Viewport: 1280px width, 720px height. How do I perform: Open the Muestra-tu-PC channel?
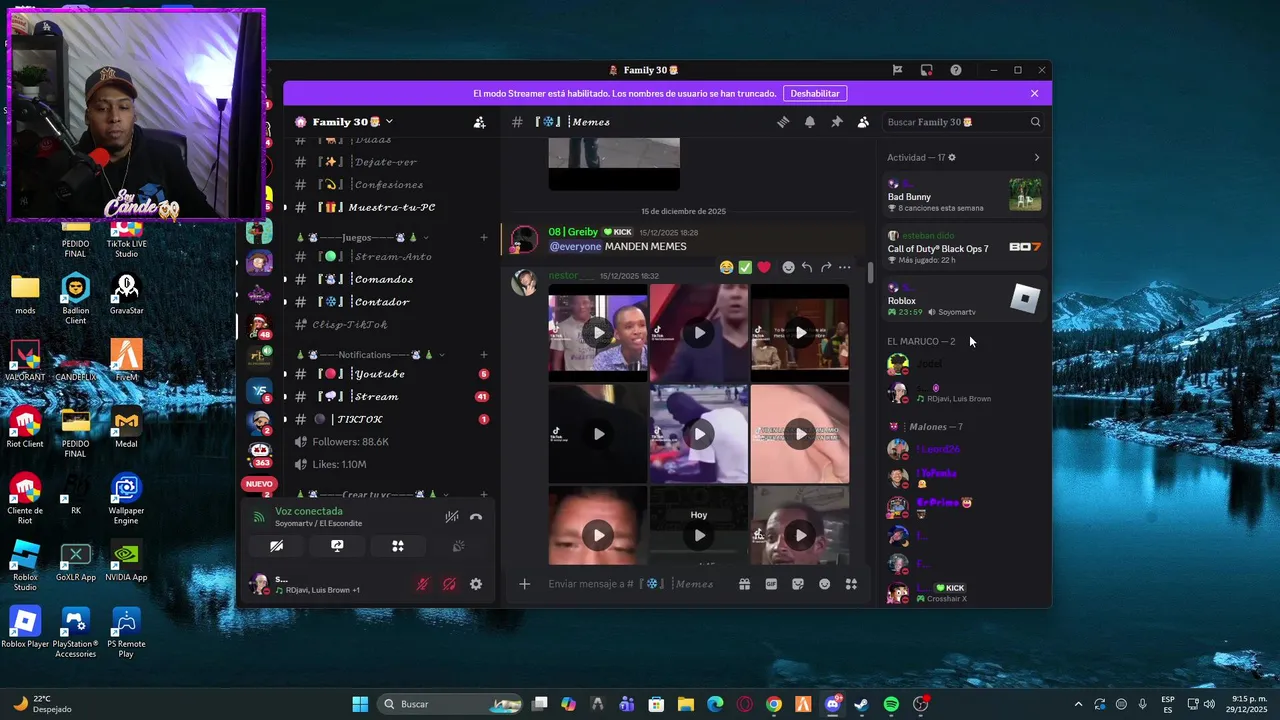(391, 207)
